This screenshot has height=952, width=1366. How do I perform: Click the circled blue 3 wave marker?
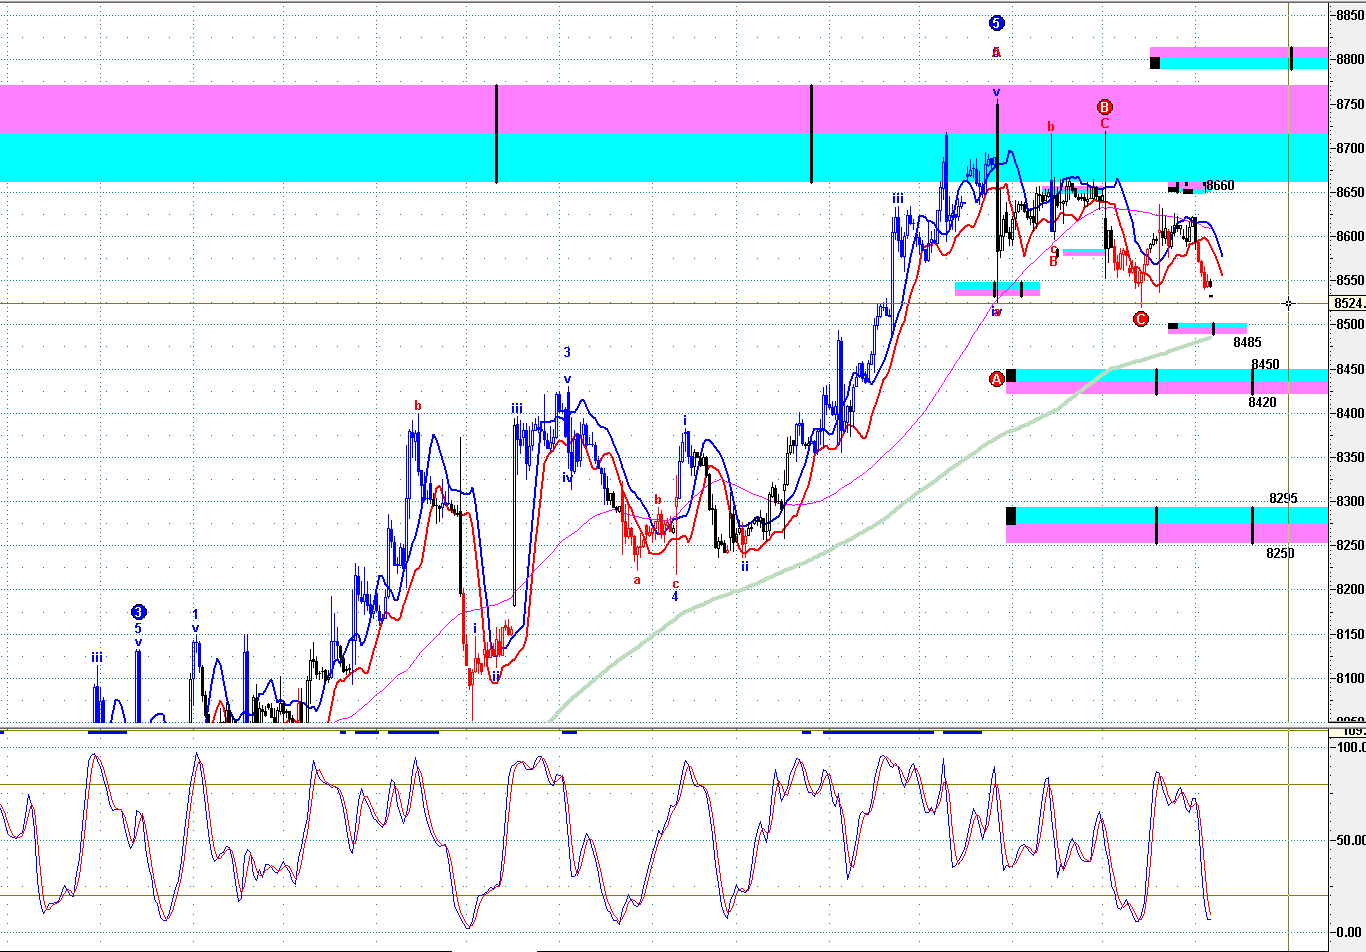point(139,612)
